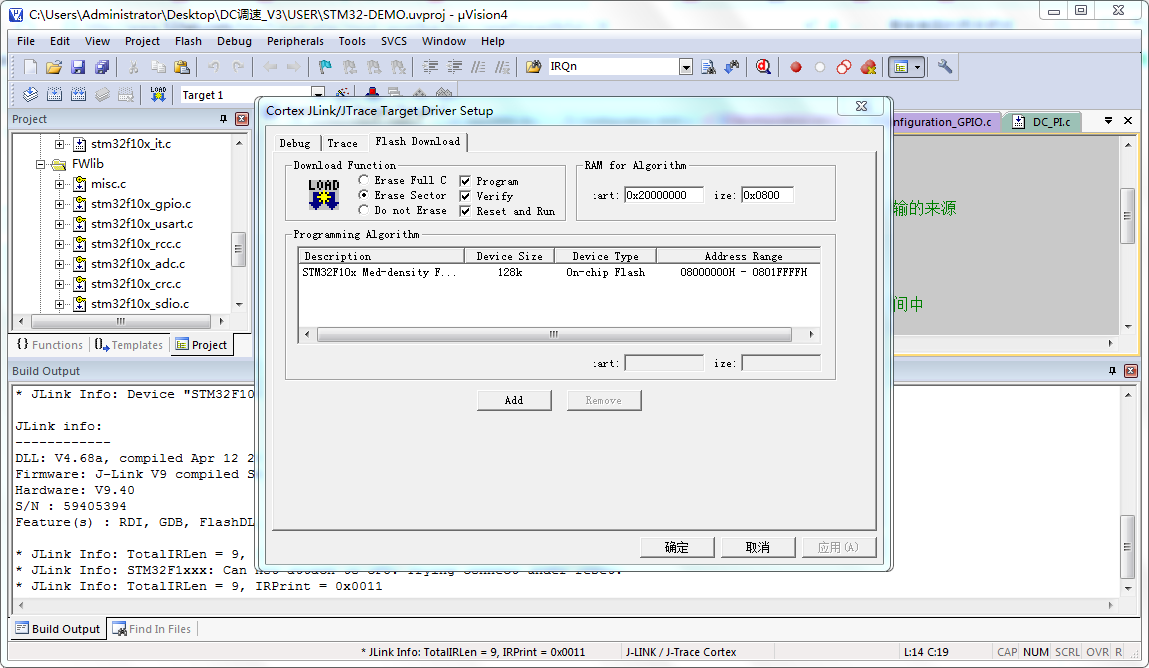Viewport: 1149px width, 668px height.
Task: Switch to the DC_PI.c editor tab
Action: pos(1043,122)
